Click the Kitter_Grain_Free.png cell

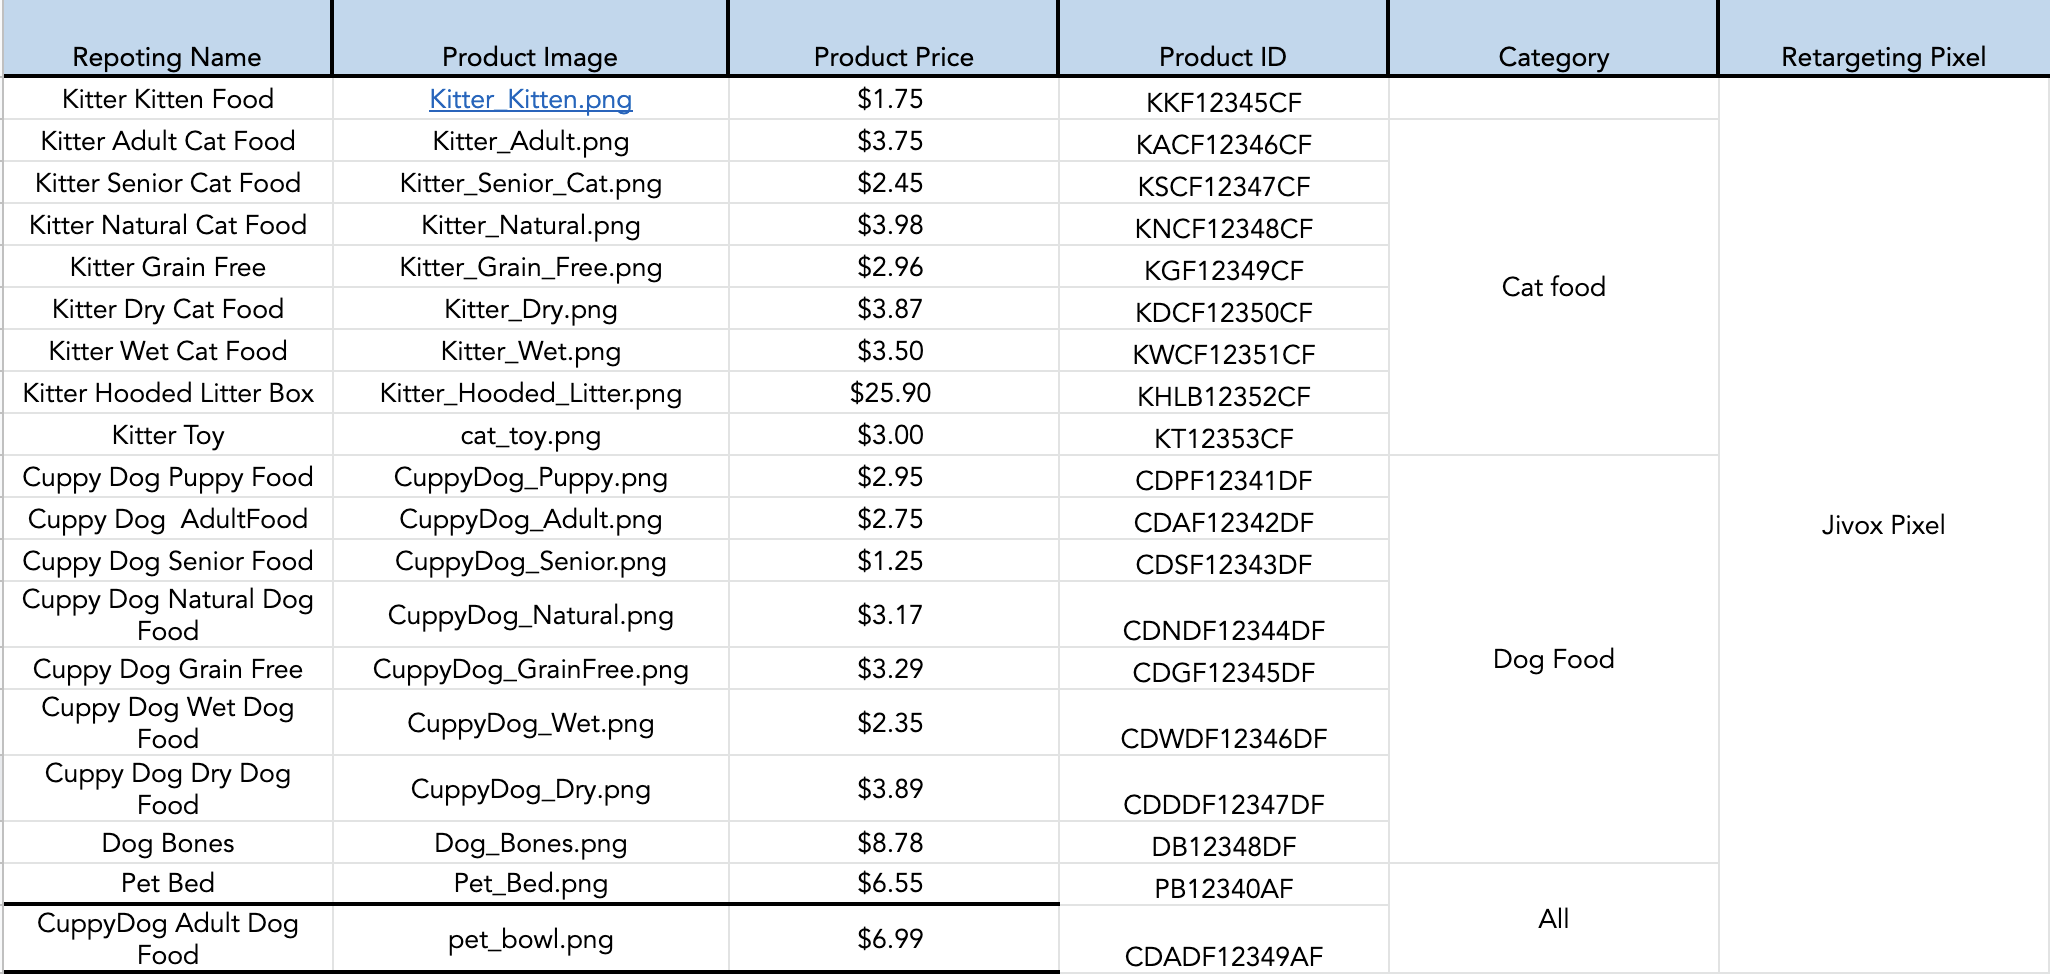(x=530, y=267)
